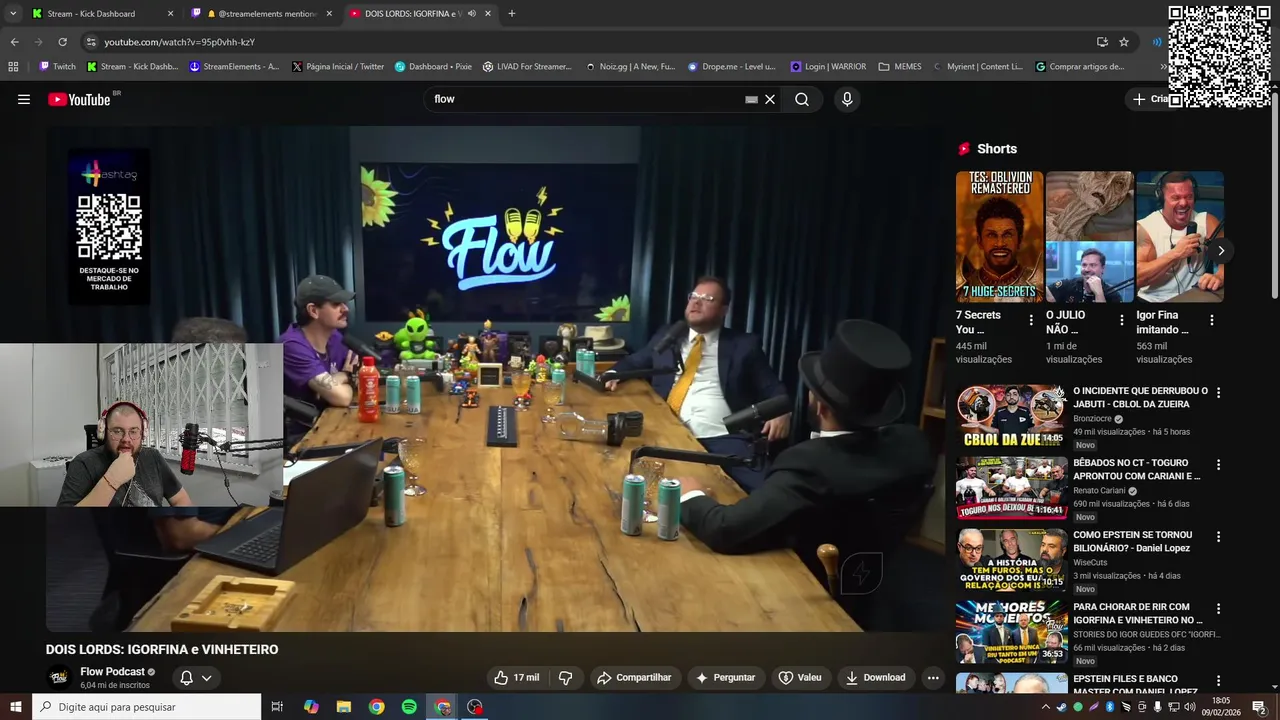Open options for the 7 Secrets short
The width and height of the screenshot is (1280, 720).
[x=1031, y=320]
